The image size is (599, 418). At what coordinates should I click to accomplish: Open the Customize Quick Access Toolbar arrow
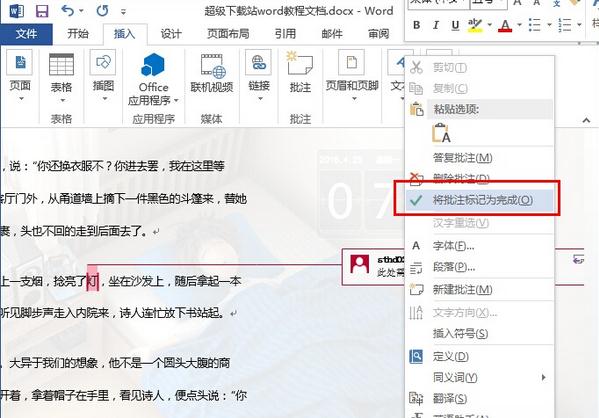[123, 12]
